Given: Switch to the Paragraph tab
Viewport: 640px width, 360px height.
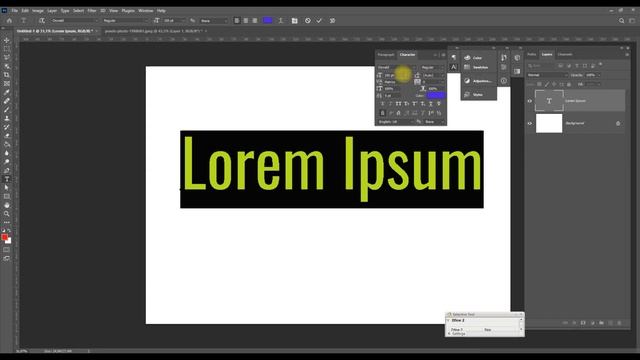Looking at the screenshot, I should point(386,55).
